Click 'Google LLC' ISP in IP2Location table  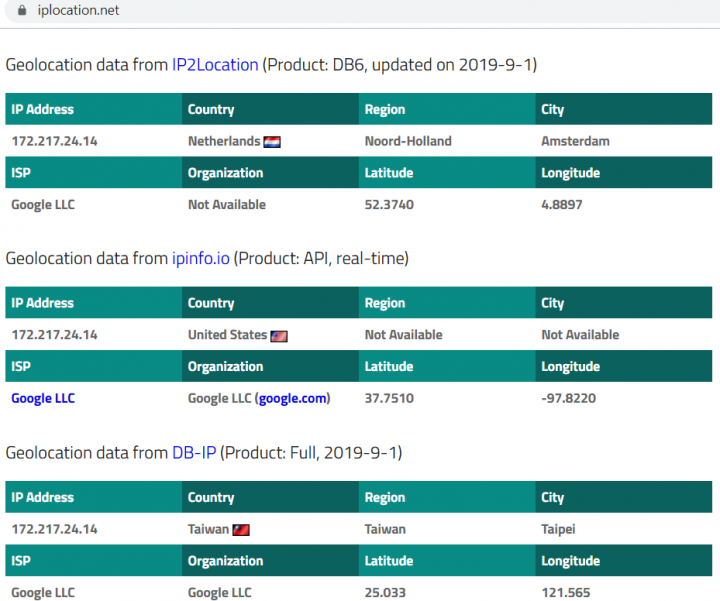pyautogui.click(x=43, y=204)
